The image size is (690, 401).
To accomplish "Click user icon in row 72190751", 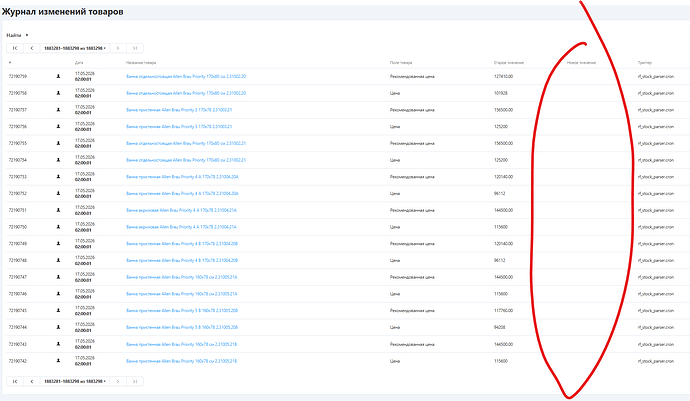I will tap(58, 210).
